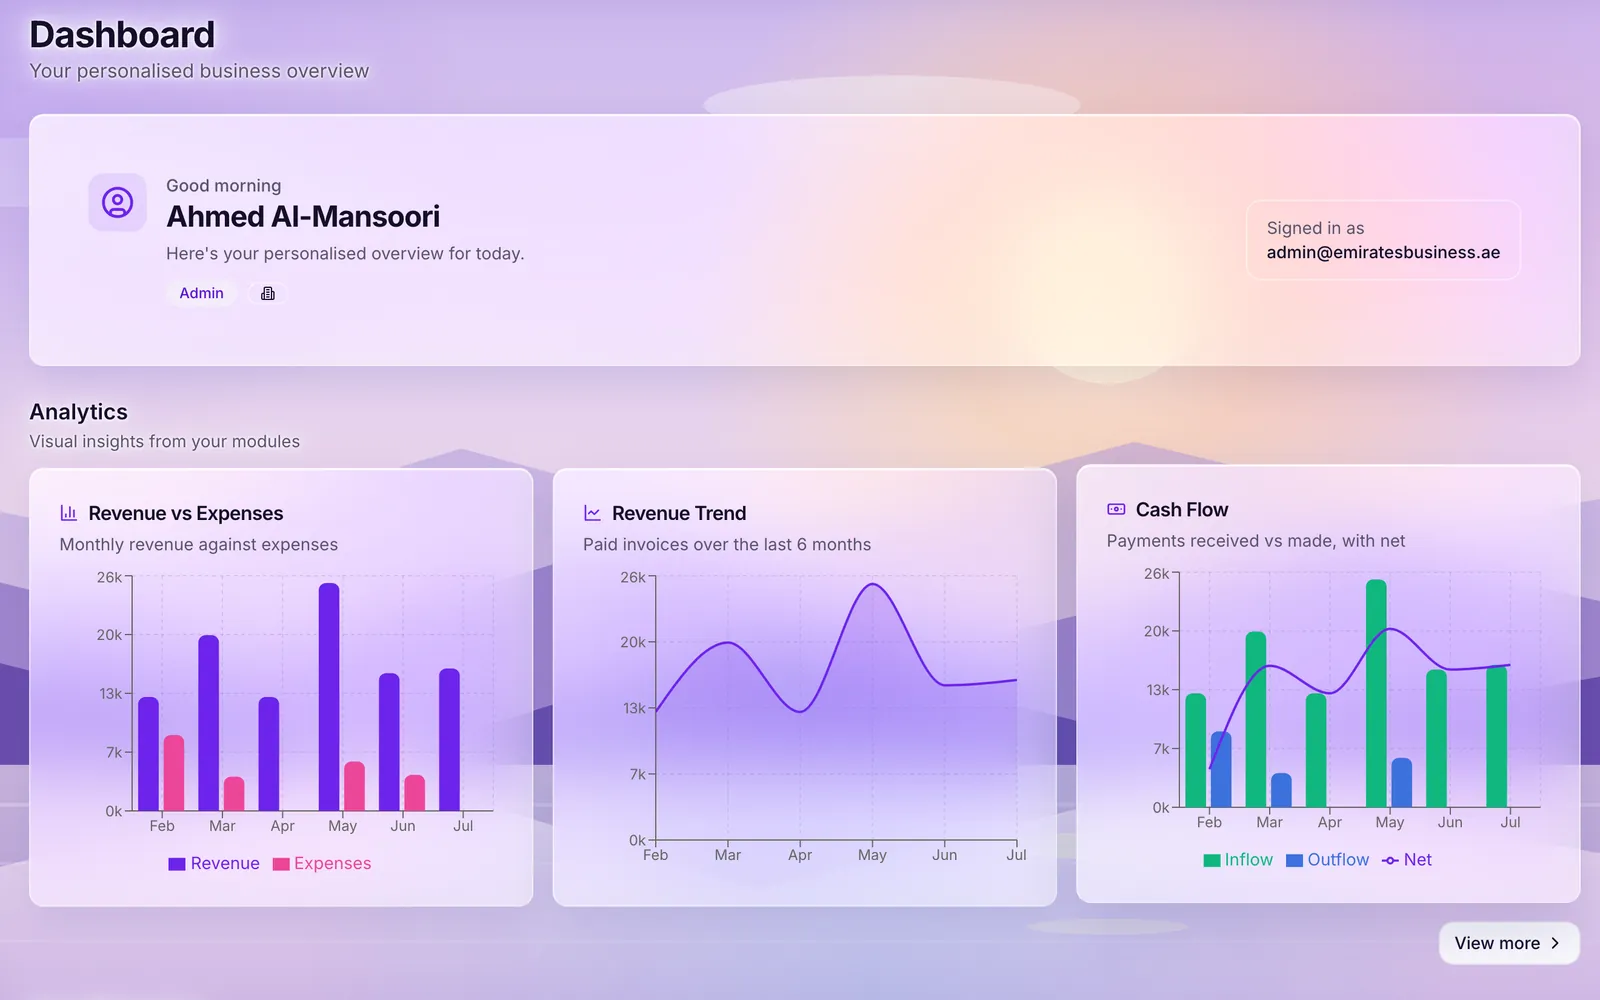This screenshot has width=1600, height=1000.
Task: Click the May revenue bar in Revenue vs Expenses
Action: (329, 697)
